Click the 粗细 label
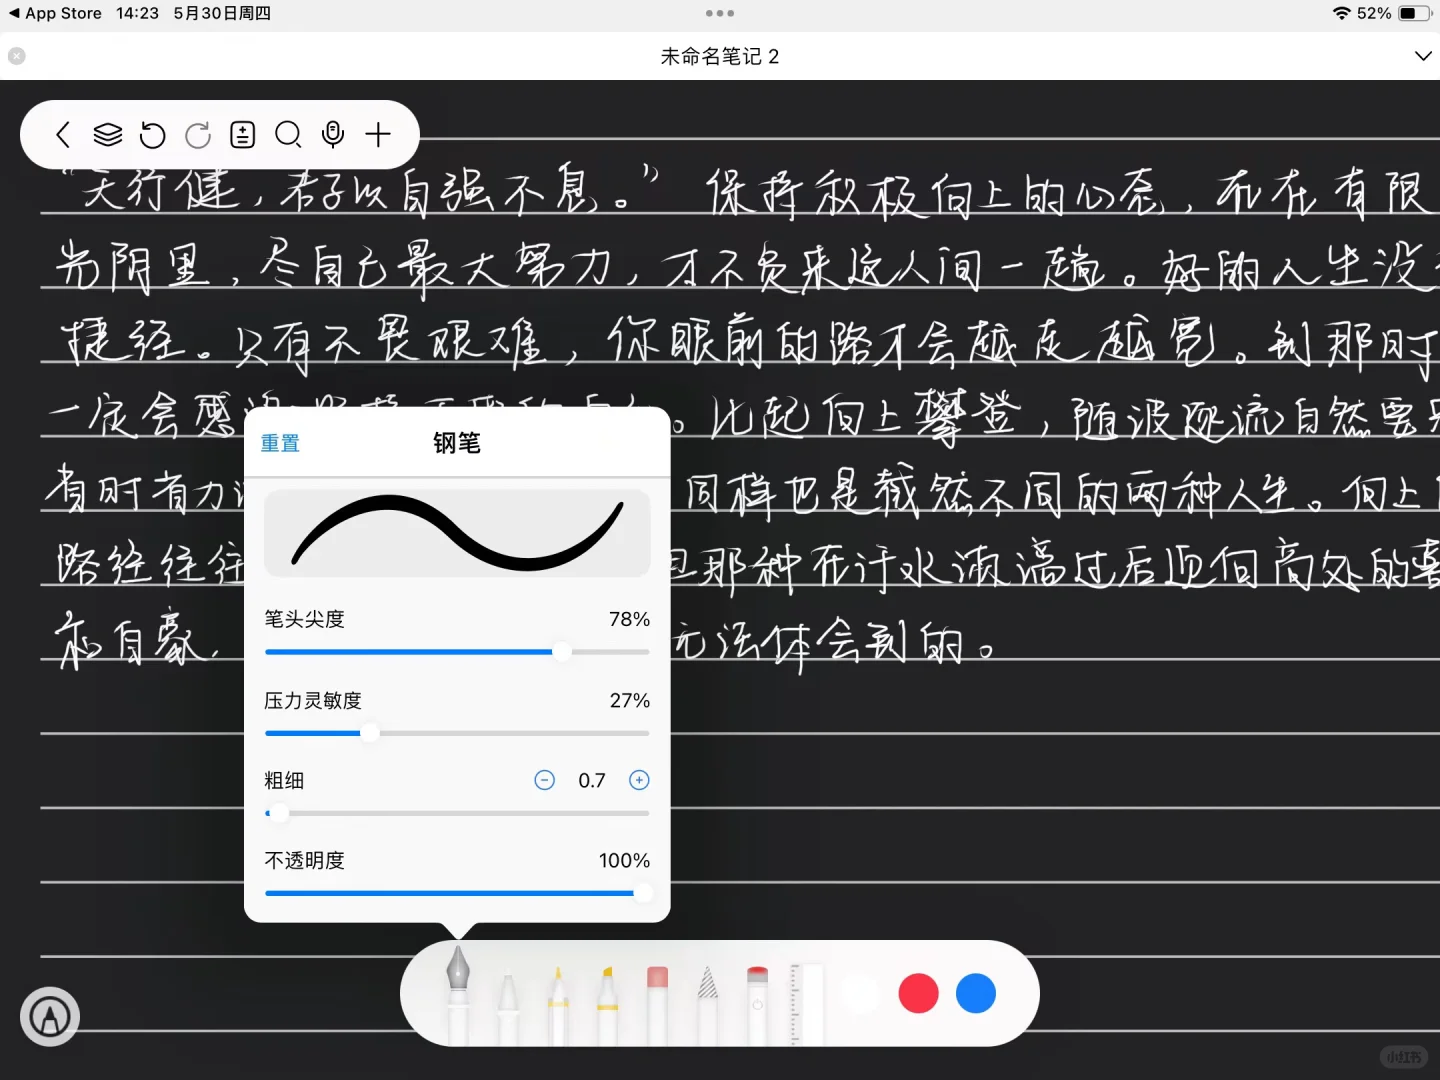The width and height of the screenshot is (1440, 1080). (x=284, y=780)
